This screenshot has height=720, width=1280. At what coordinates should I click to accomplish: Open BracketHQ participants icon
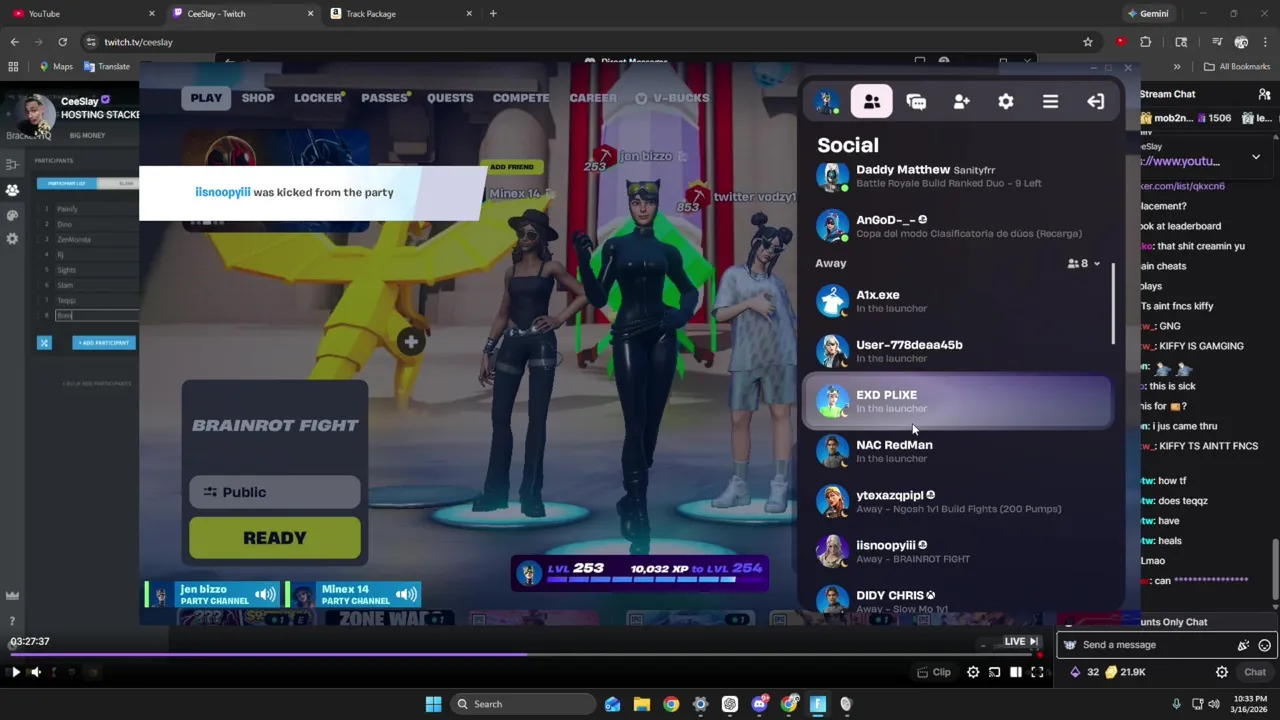(12, 190)
